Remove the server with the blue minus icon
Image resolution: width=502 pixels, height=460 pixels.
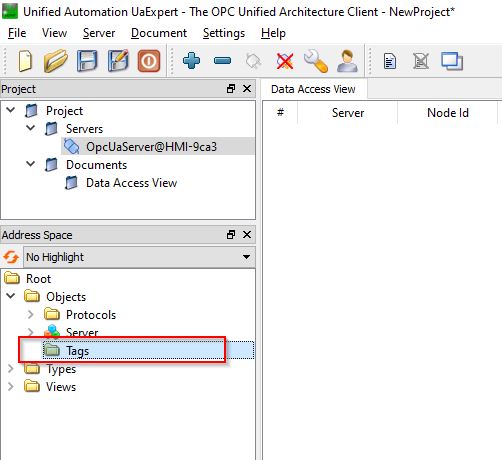(x=222, y=61)
